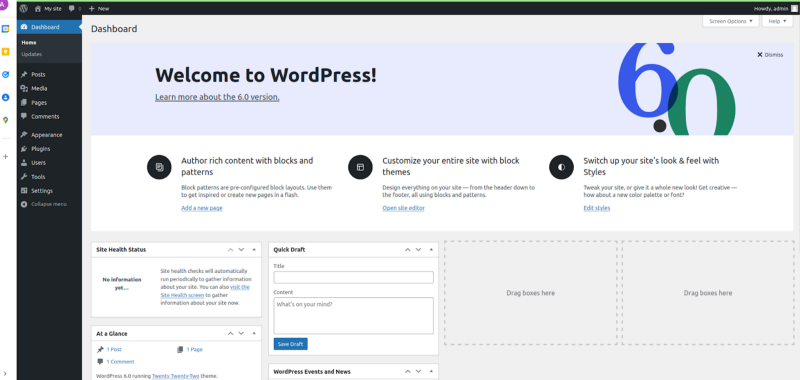Click the Open site editor link
Viewport: 800px width, 380px height.
[x=403, y=208]
